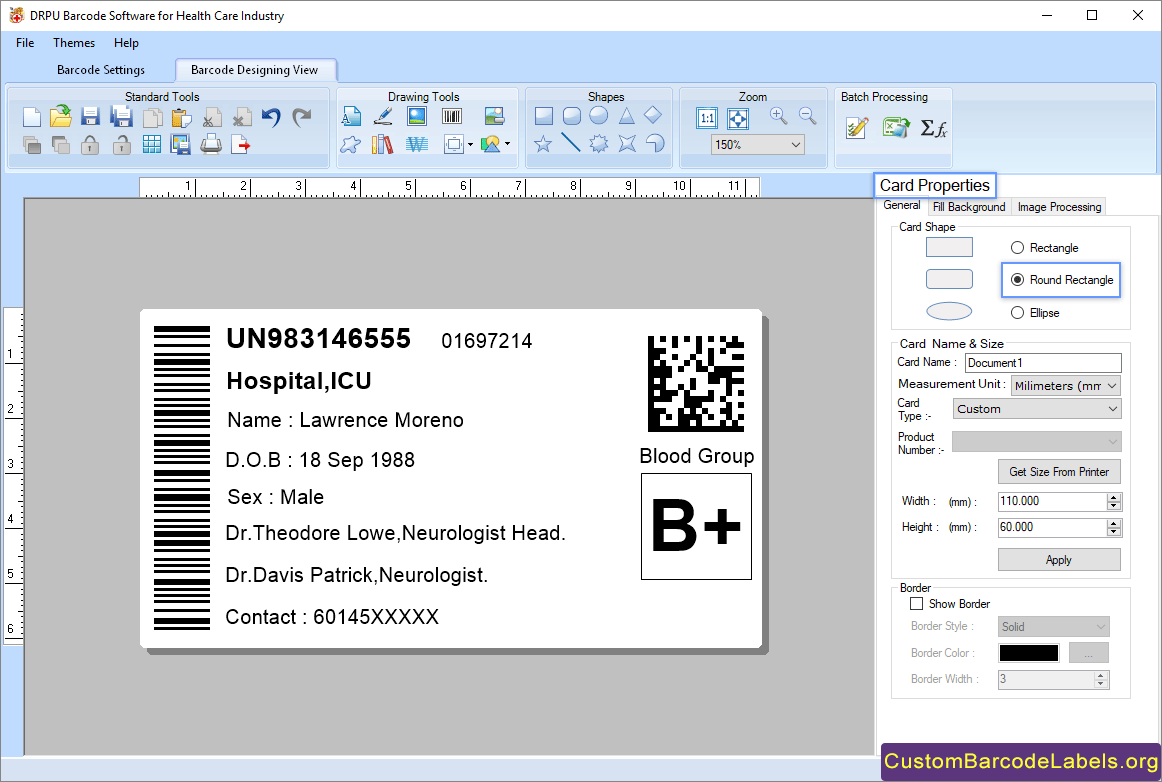
Task: Switch to the Barcode Designing View tab
Action: point(254,70)
